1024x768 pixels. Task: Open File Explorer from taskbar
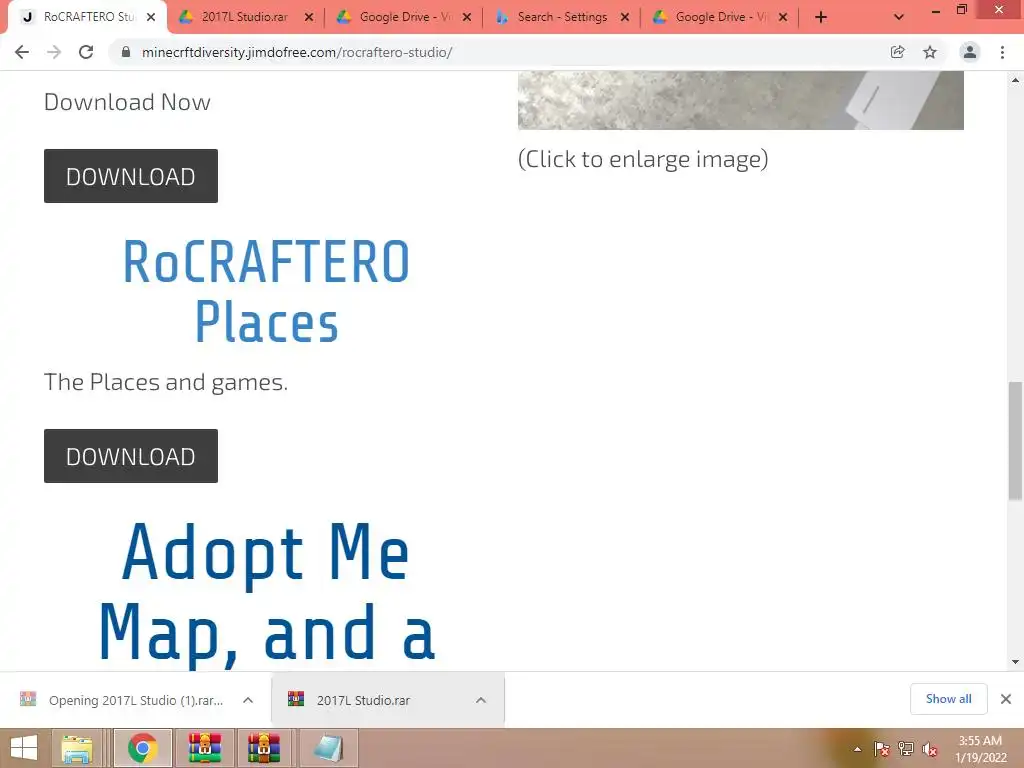(77, 748)
